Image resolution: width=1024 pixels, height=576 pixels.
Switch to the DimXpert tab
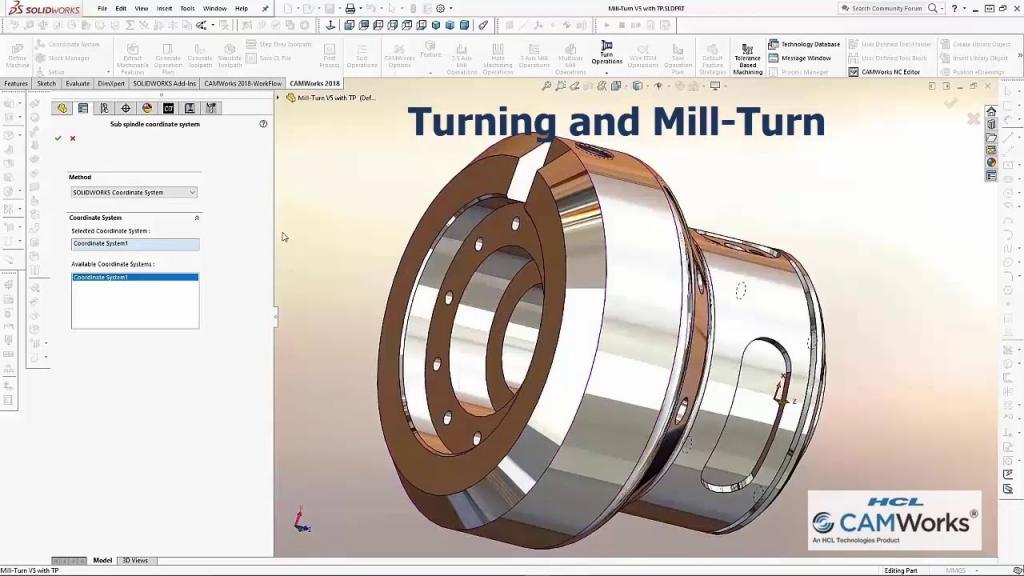111,84
